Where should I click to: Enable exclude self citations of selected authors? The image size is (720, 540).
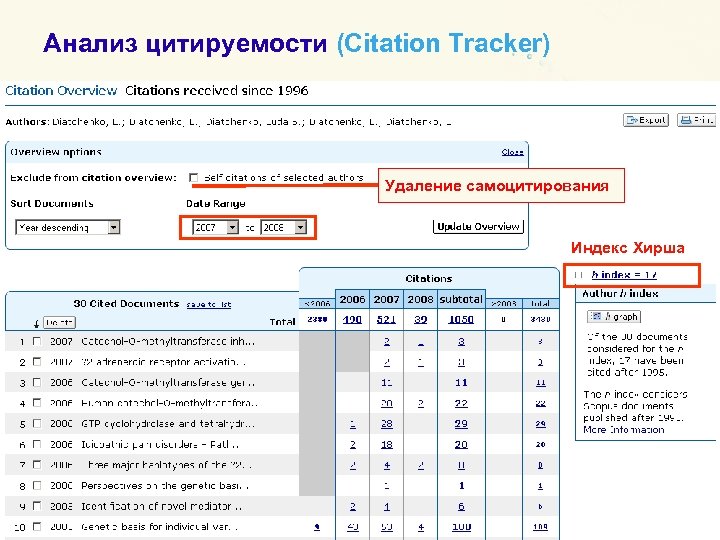click(x=194, y=177)
